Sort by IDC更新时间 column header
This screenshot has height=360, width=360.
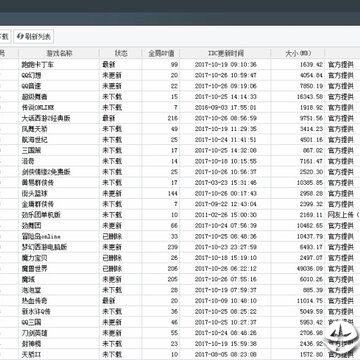[x=225, y=53]
